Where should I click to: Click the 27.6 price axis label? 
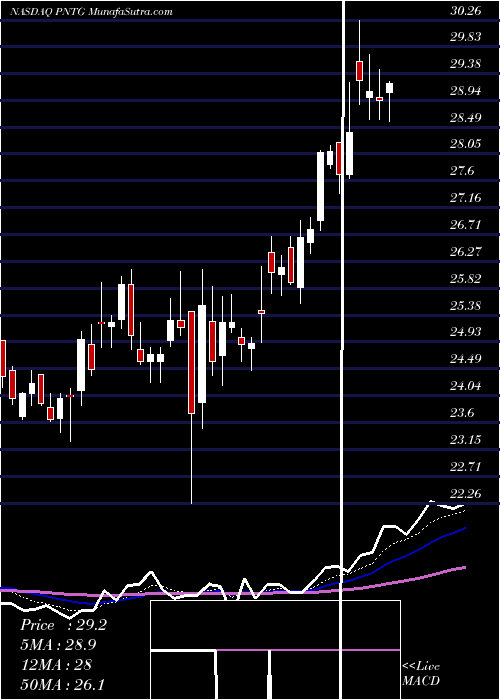click(x=462, y=171)
